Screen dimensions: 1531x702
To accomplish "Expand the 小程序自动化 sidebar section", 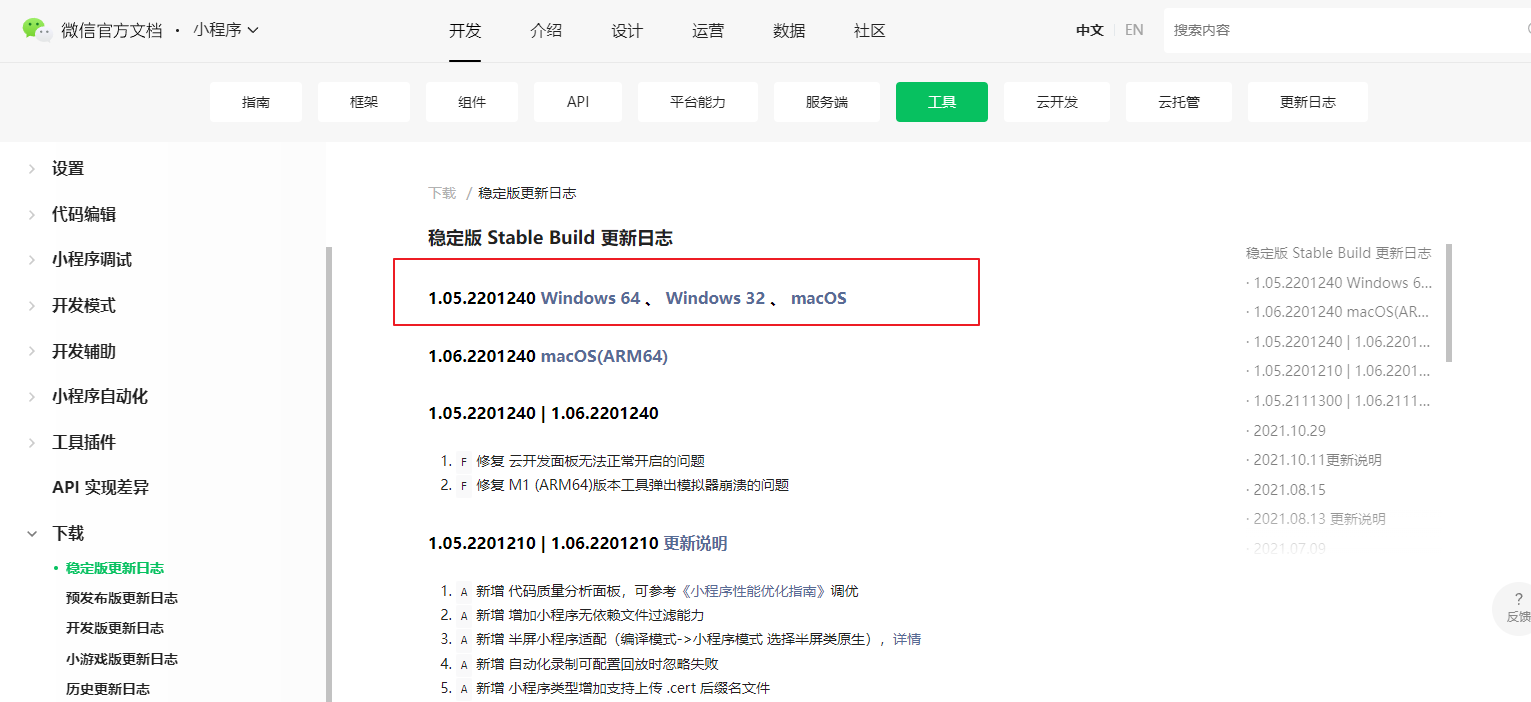I will (x=100, y=397).
